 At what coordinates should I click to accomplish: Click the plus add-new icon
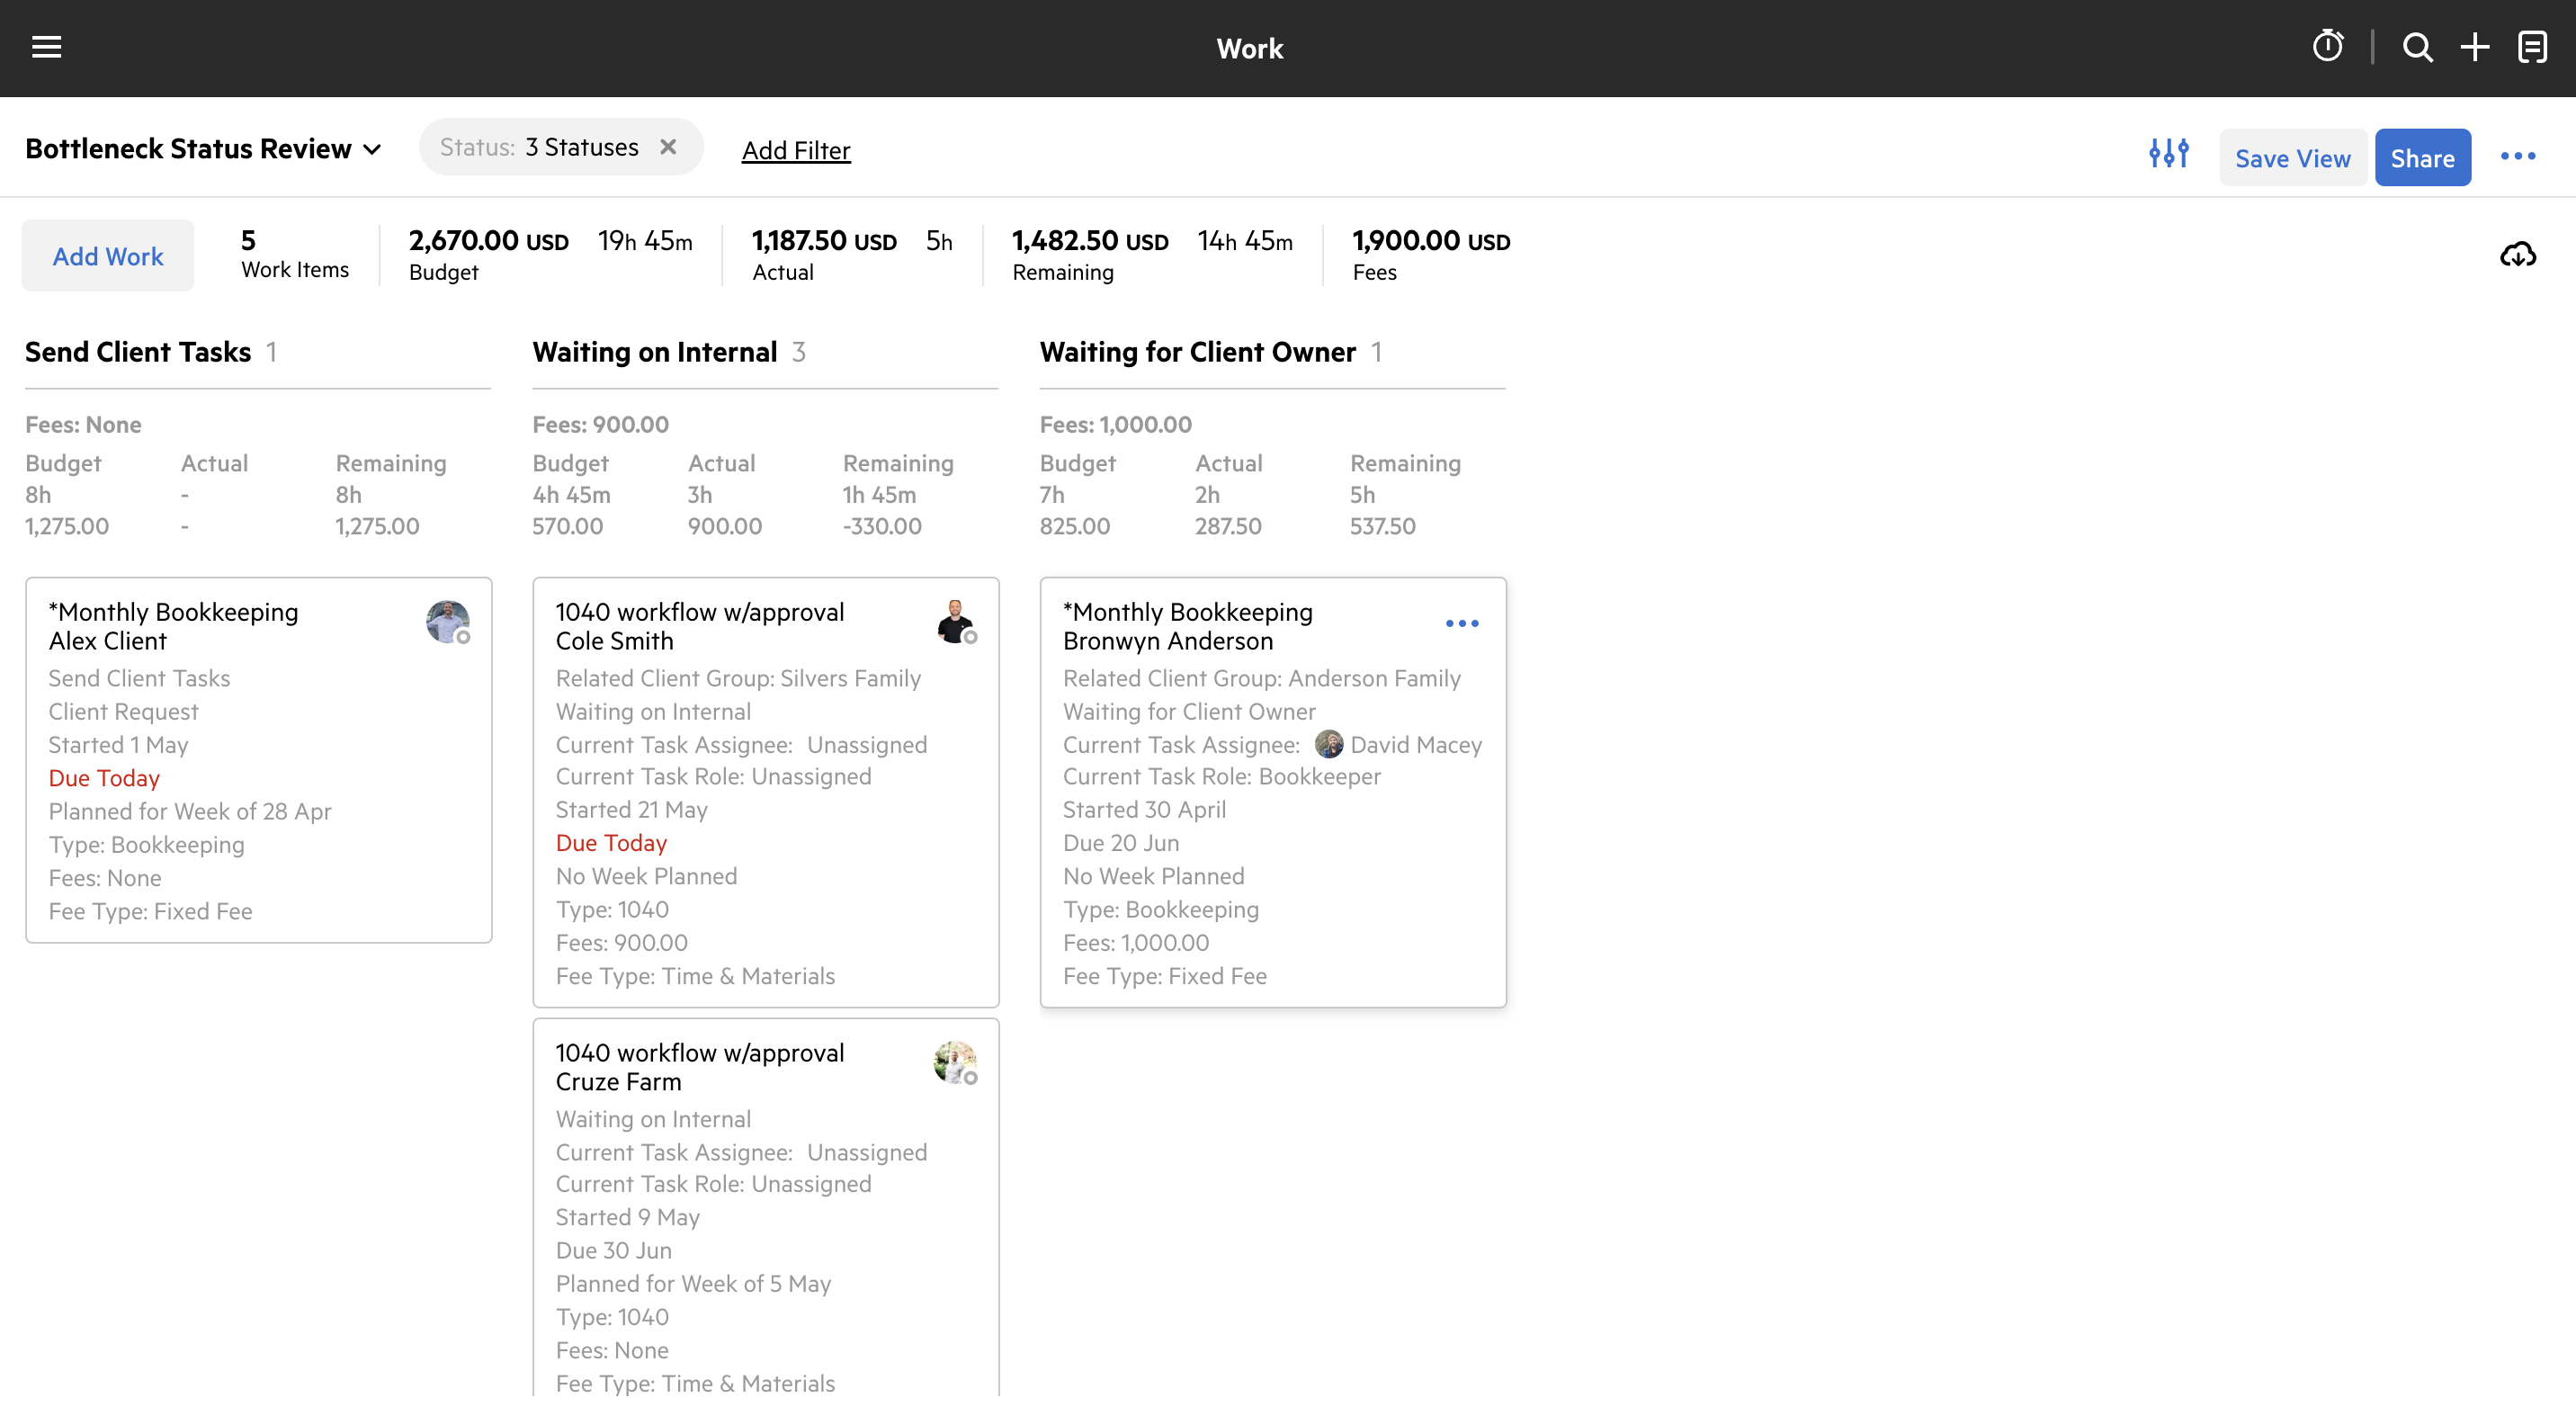point(2475,47)
